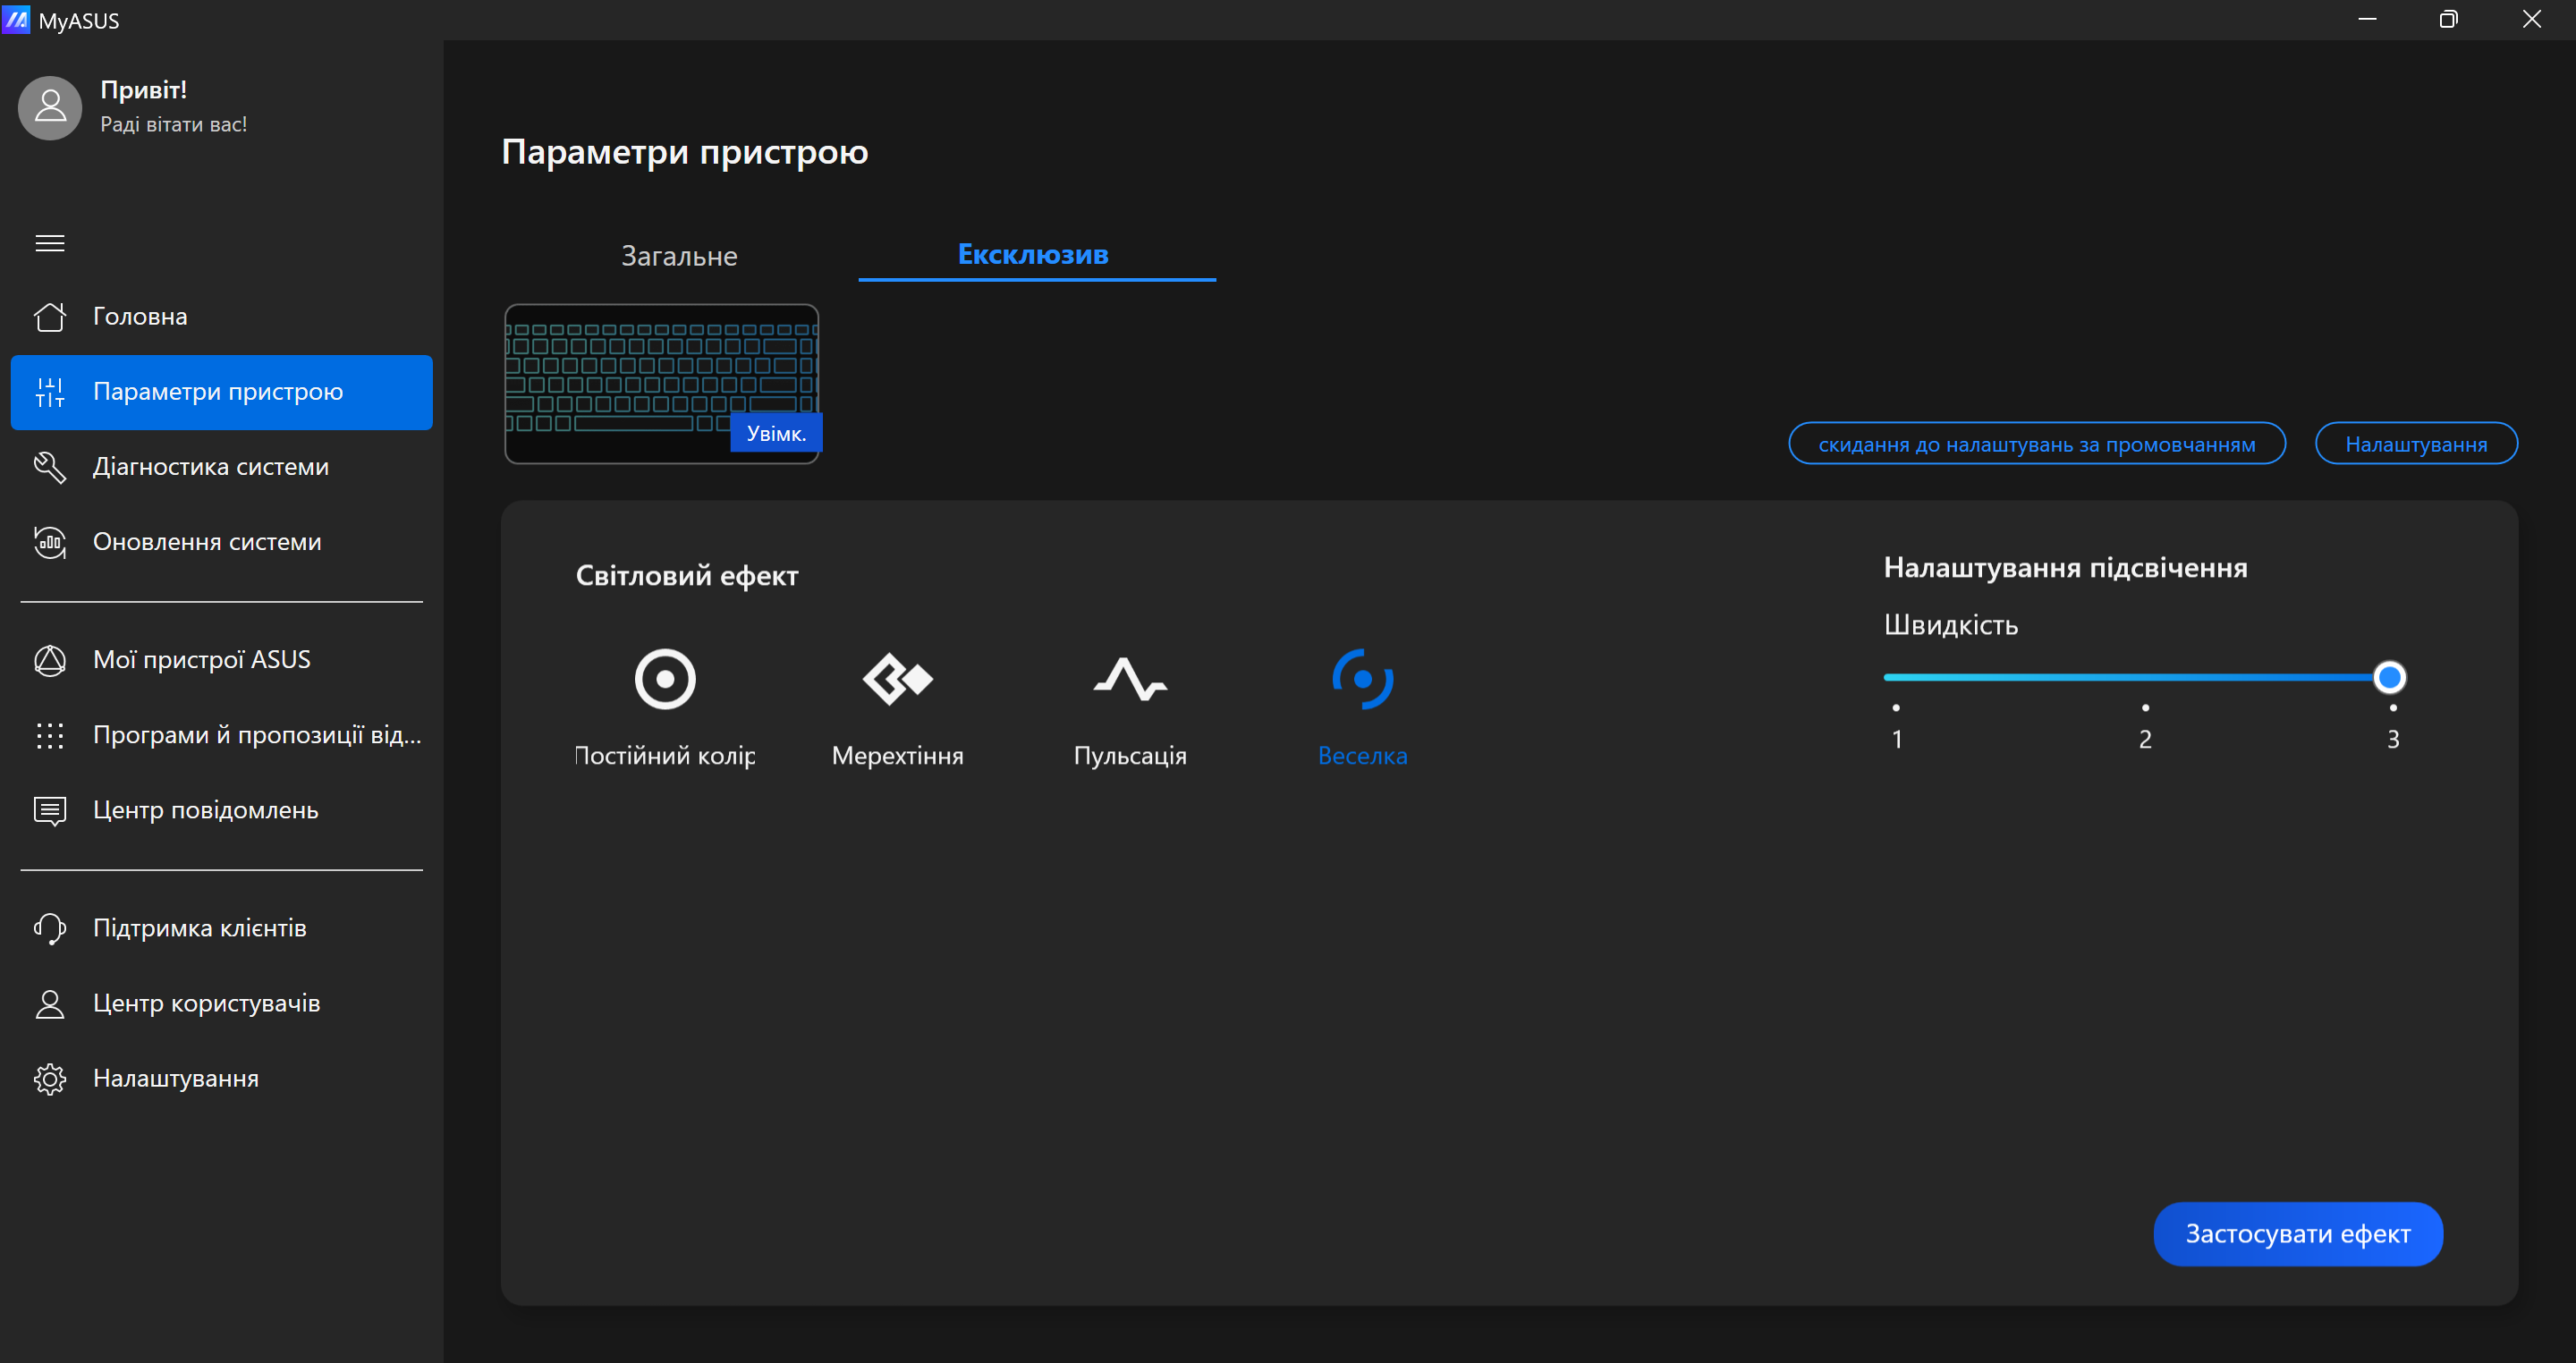Select the Пульсація effect icon
The image size is (2576, 1363).
[x=1129, y=680]
